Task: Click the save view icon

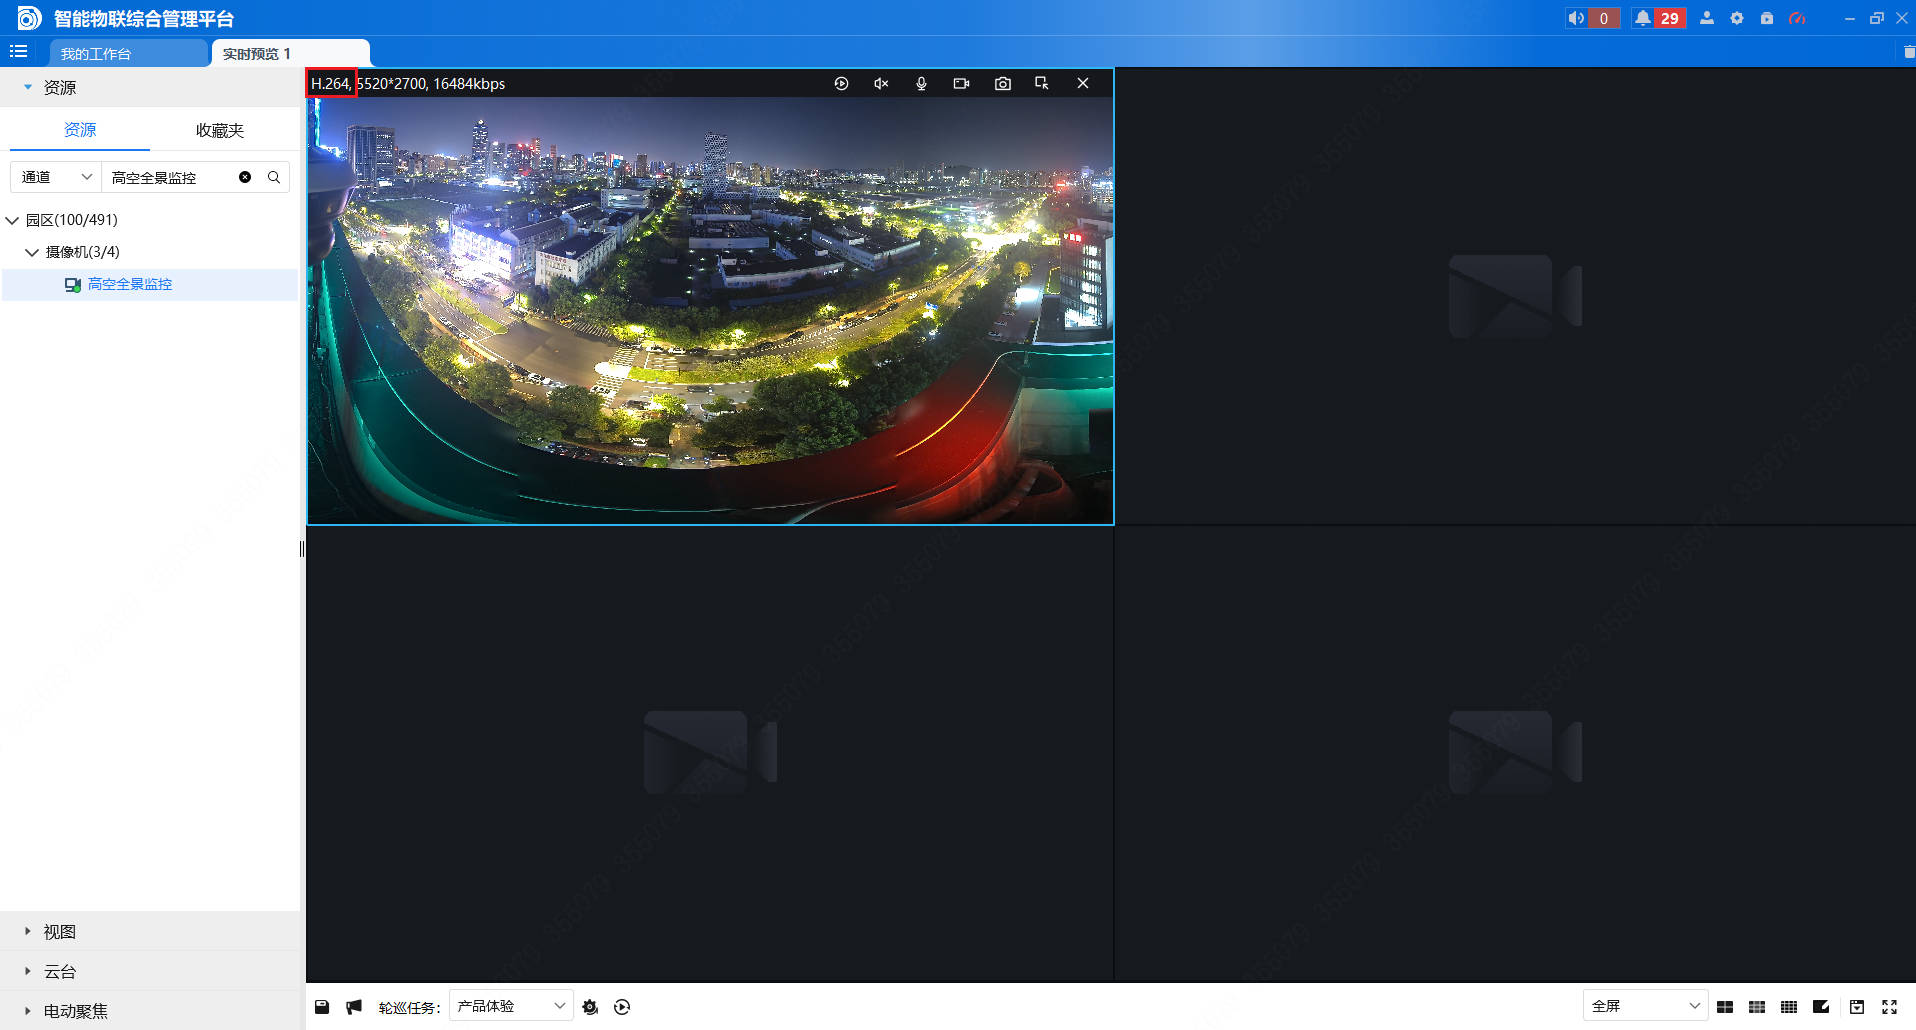Action: coord(322,1007)
